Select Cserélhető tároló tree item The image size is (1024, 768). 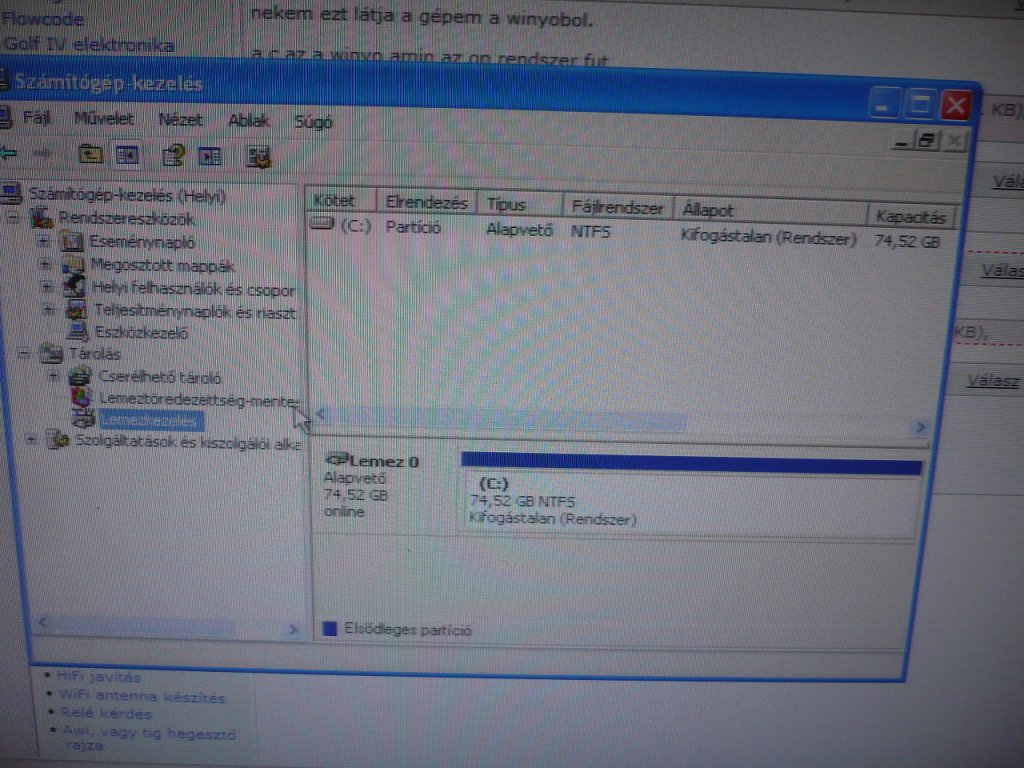159,377
